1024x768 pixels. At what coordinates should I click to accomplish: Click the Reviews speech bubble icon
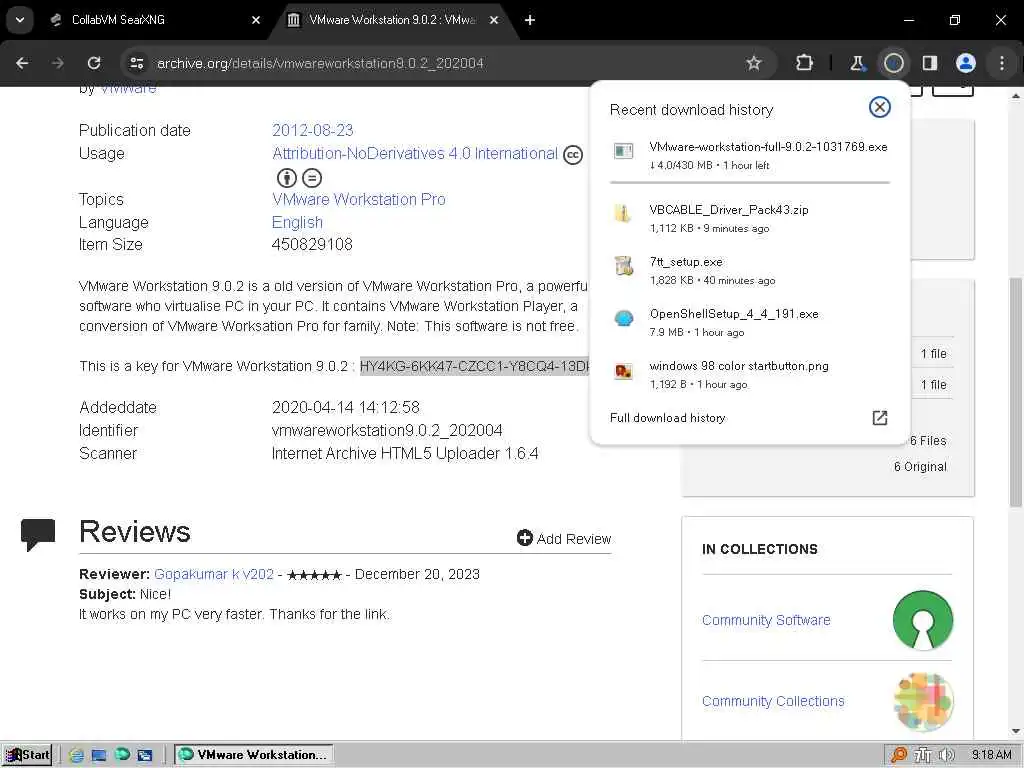(x=38, y=534)
